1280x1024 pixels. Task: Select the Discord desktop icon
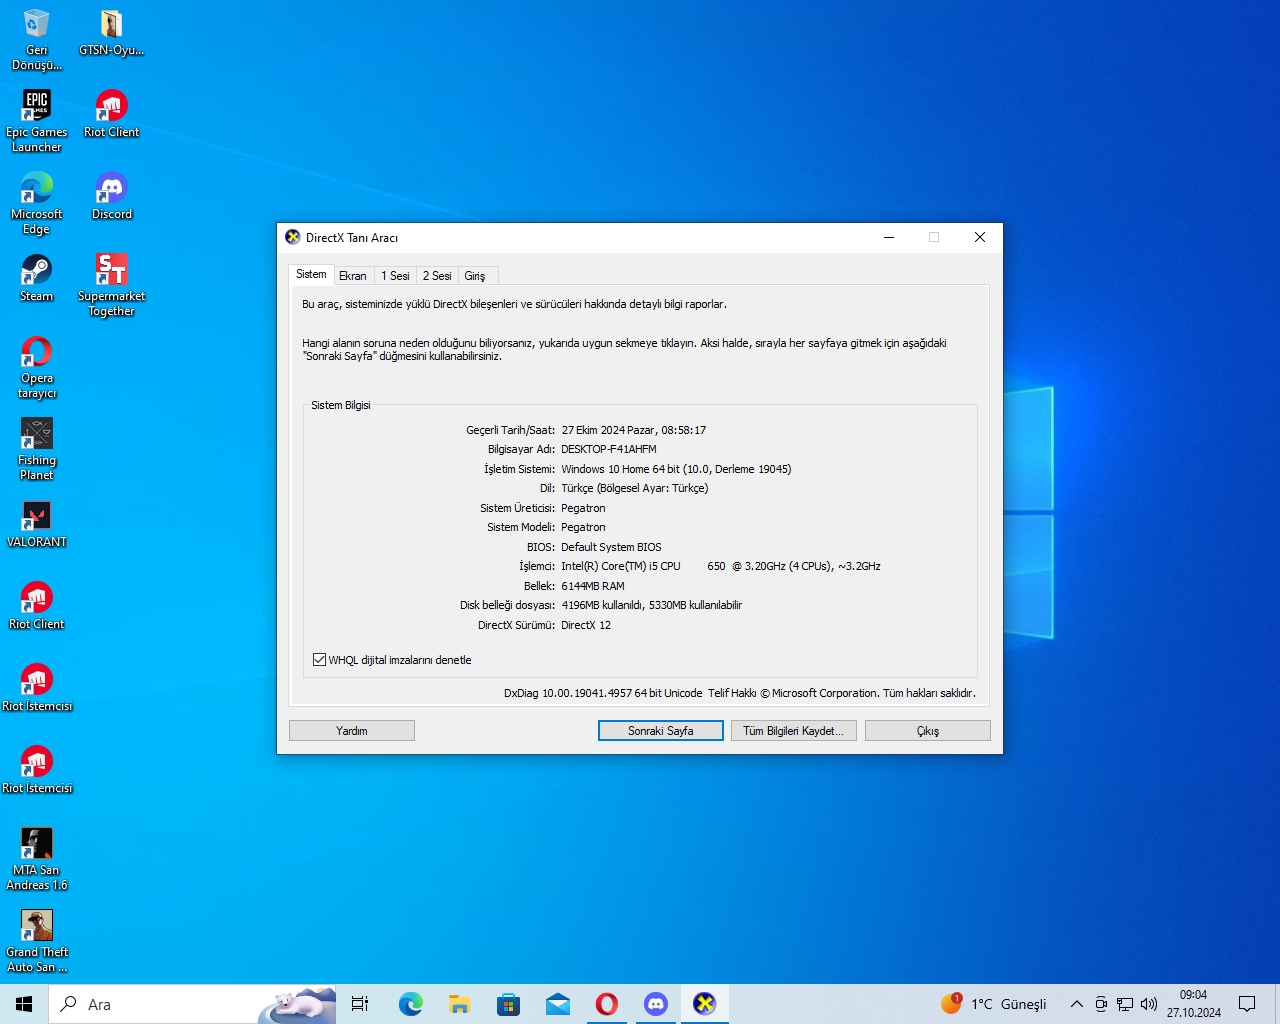(x=111, y=189)
